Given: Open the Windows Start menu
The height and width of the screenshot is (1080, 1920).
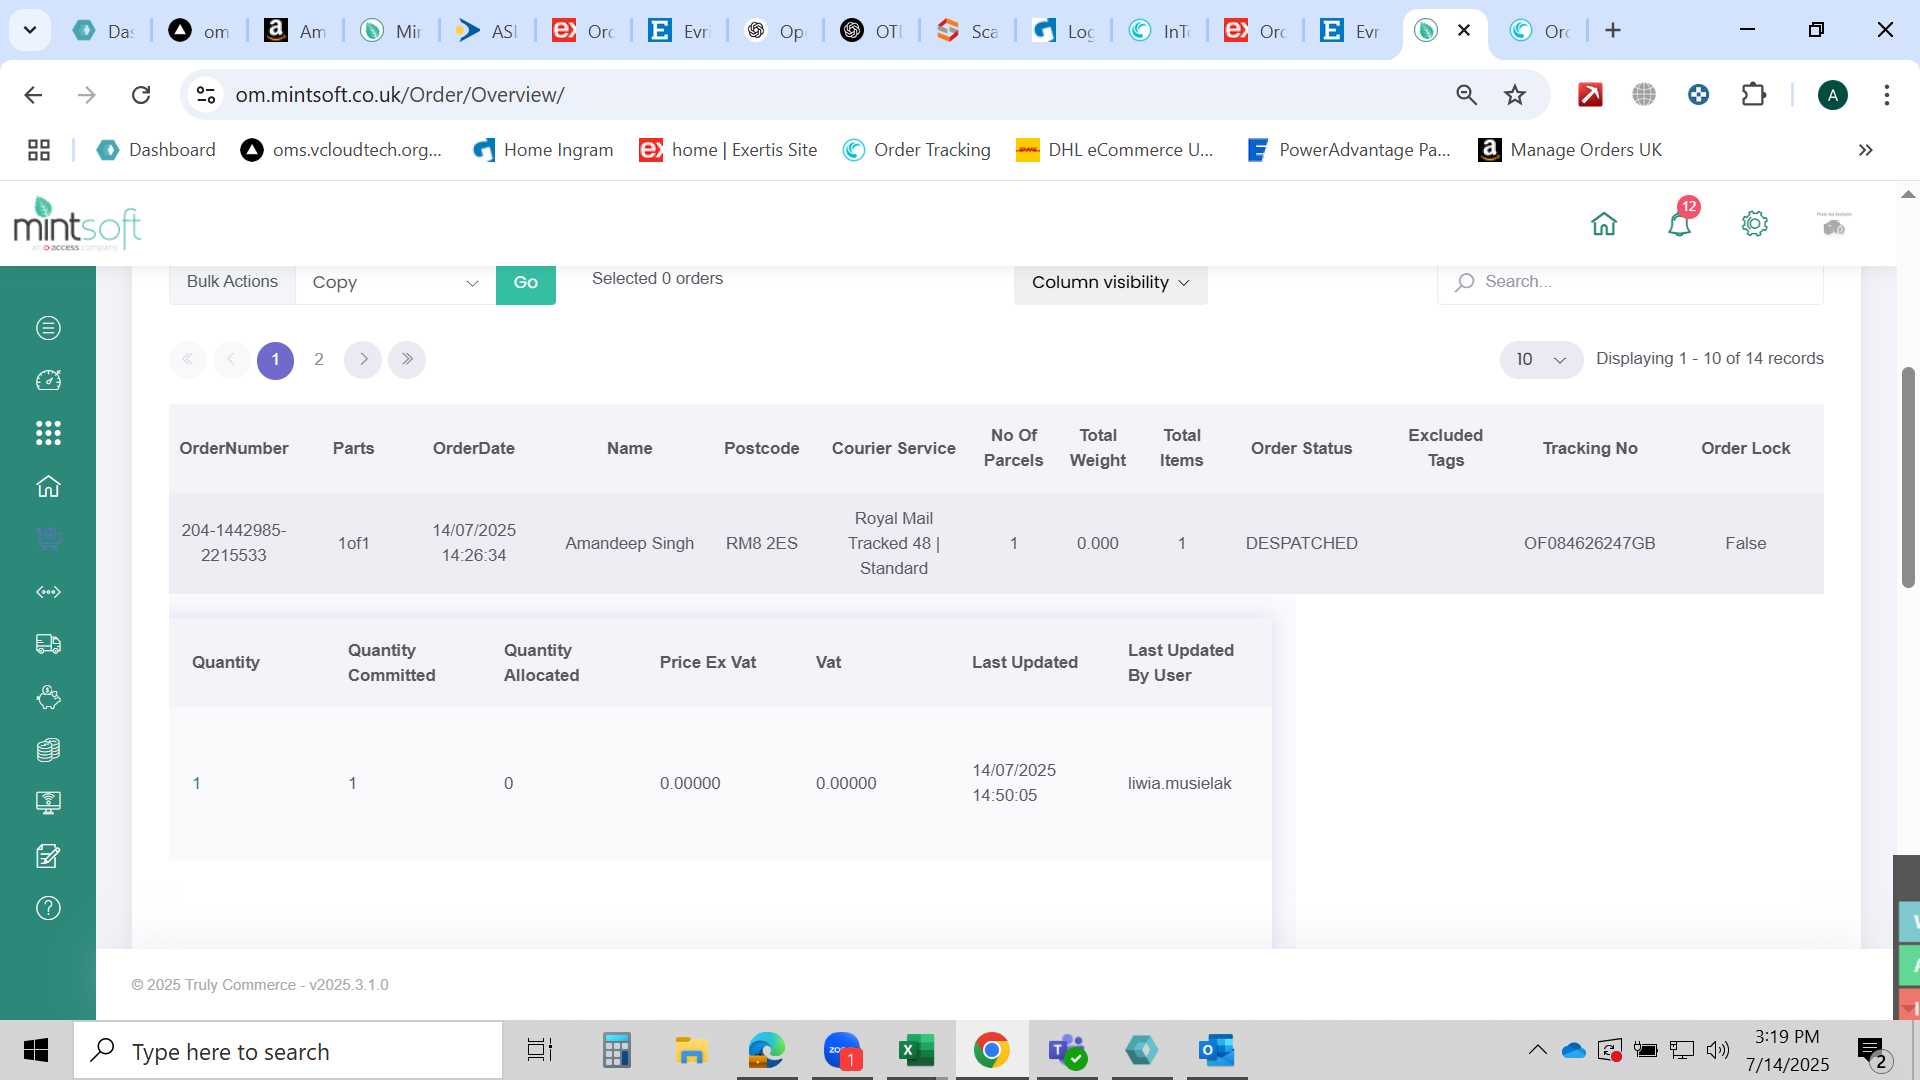Looking at the screenshot, I should click(36, 1051).
